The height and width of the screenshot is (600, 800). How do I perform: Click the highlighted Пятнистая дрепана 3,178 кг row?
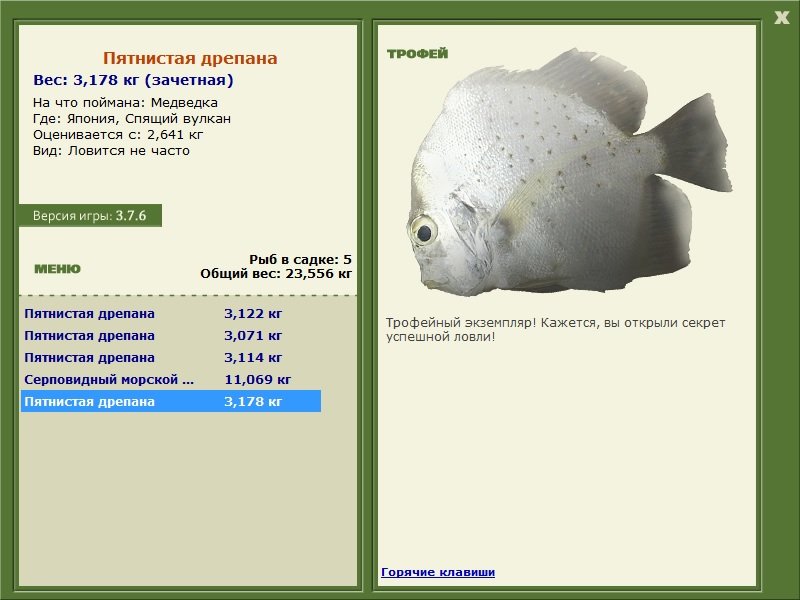(170, 401)
